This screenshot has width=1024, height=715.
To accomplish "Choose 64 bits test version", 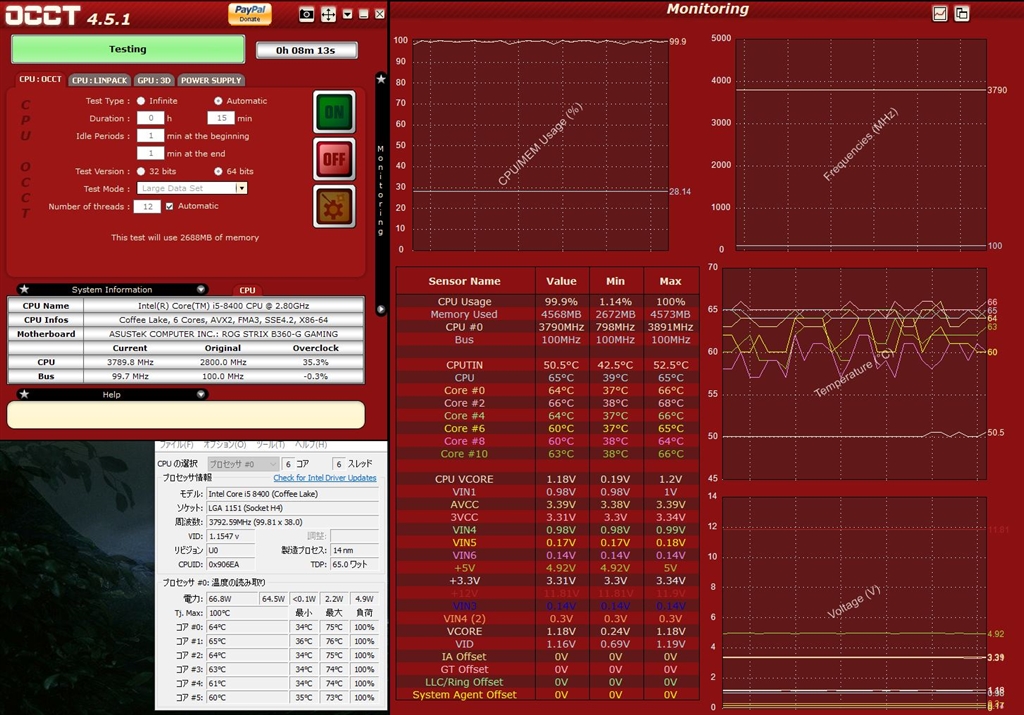I will click(218, 171).
